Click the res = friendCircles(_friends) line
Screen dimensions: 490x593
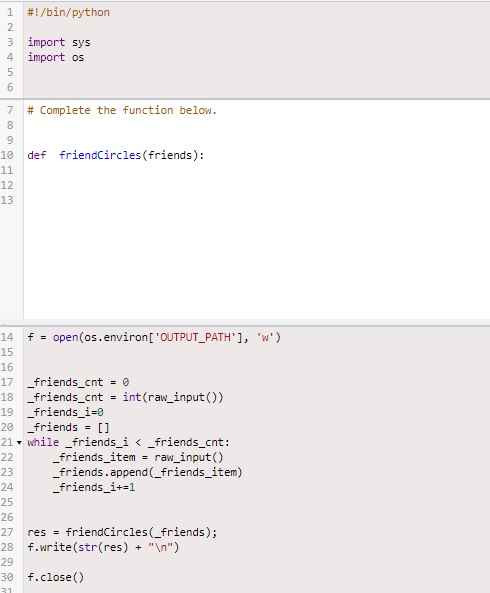[122, 532]
